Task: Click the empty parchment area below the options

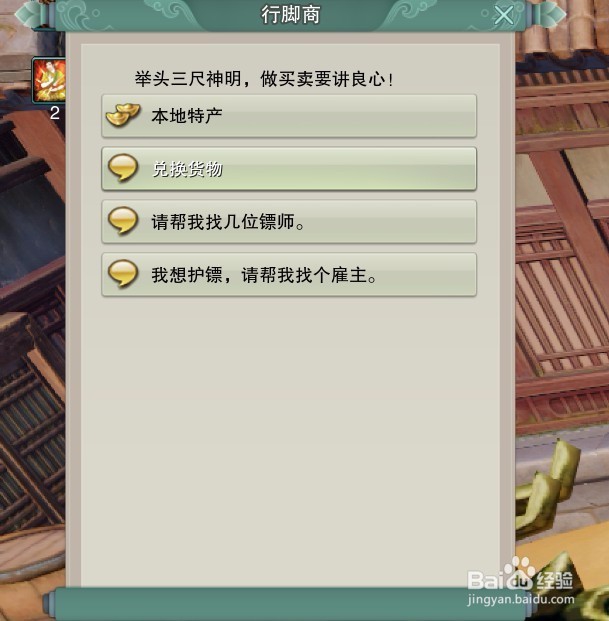Action: [290, 440]
